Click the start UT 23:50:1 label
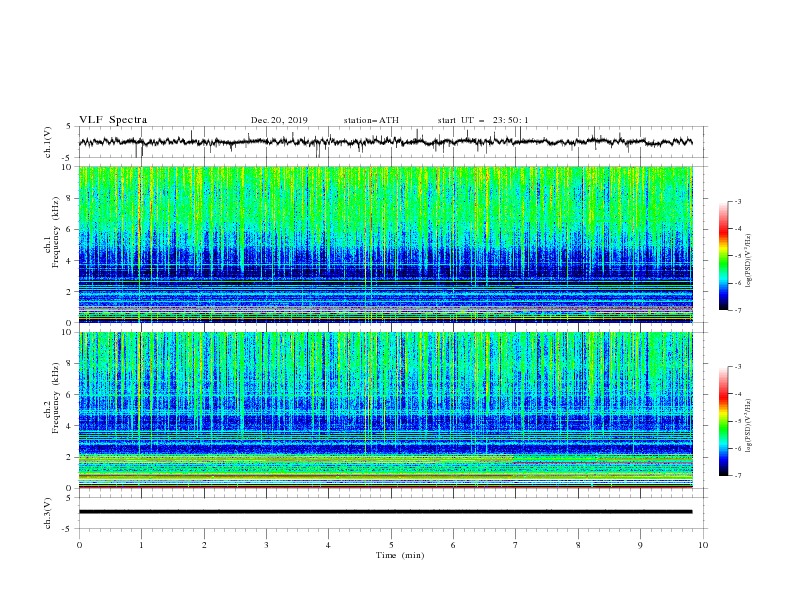792x612 pixels. tap(483, 120)
